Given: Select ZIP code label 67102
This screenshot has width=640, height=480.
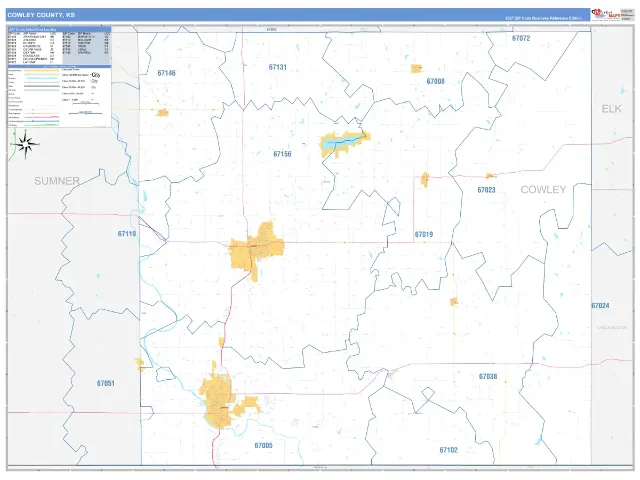Looking at the screenshot, I should (x=448, y=450).
